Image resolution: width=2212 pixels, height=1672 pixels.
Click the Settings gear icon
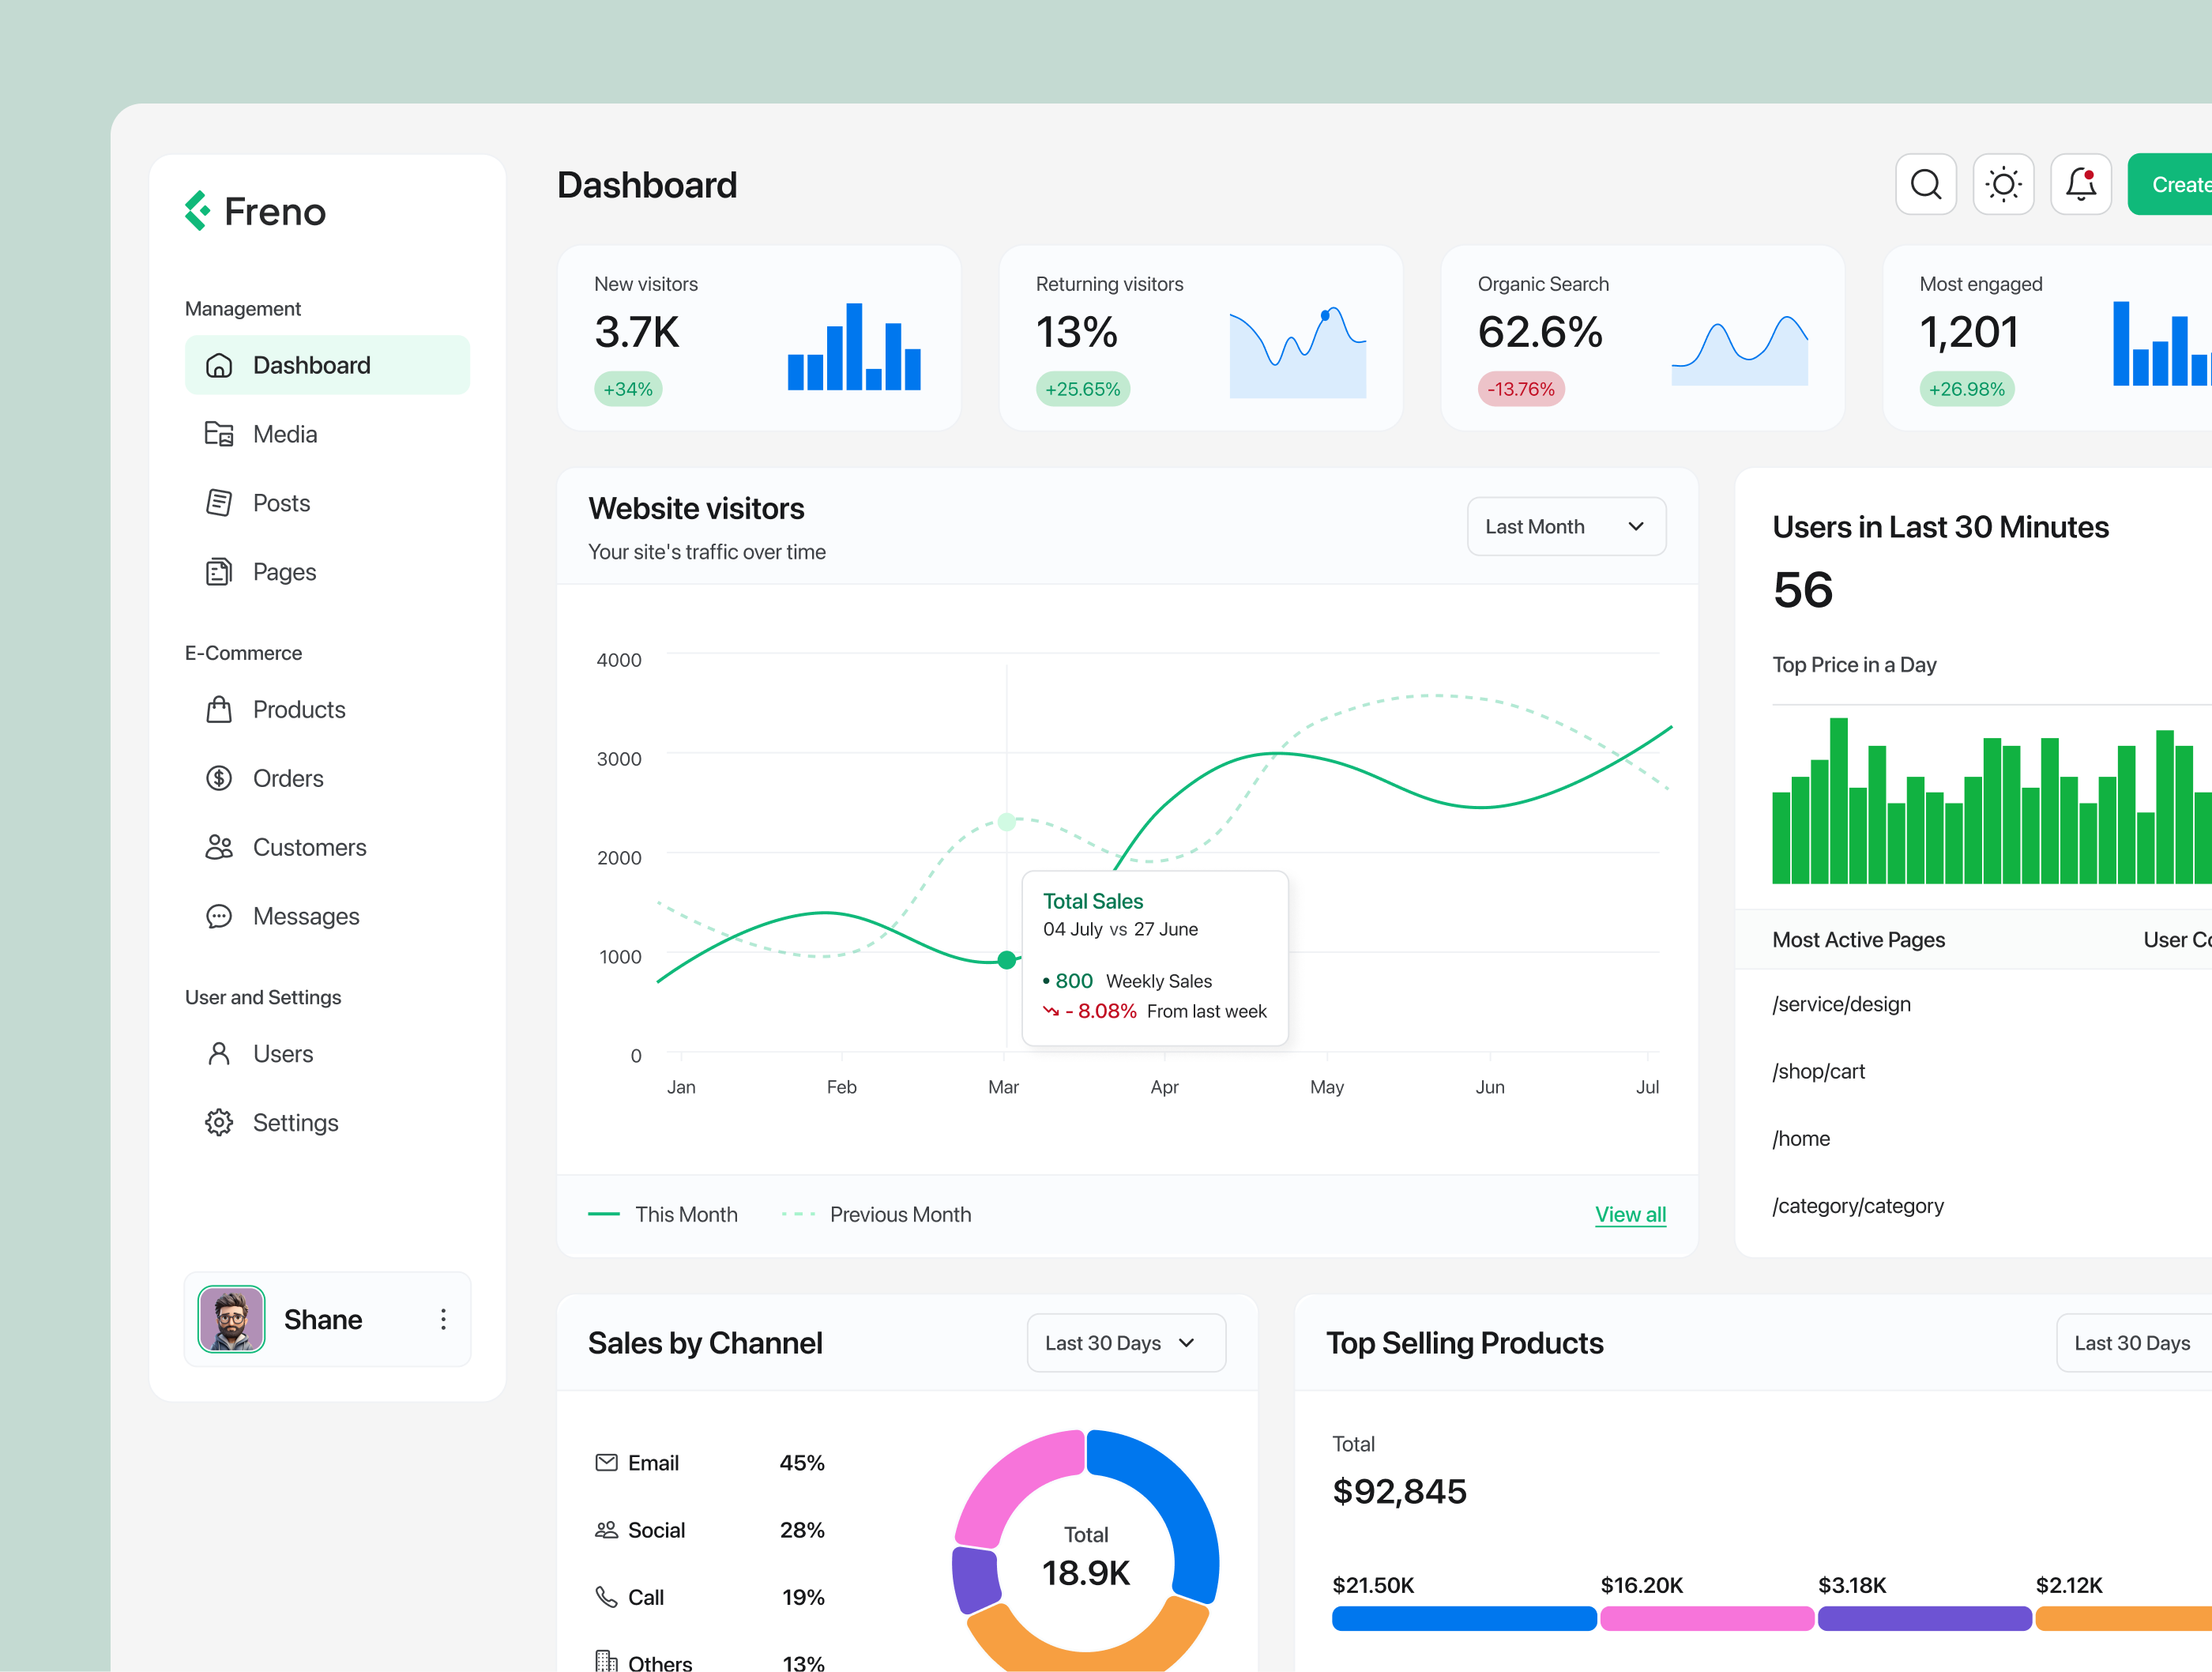[219, 1123]
